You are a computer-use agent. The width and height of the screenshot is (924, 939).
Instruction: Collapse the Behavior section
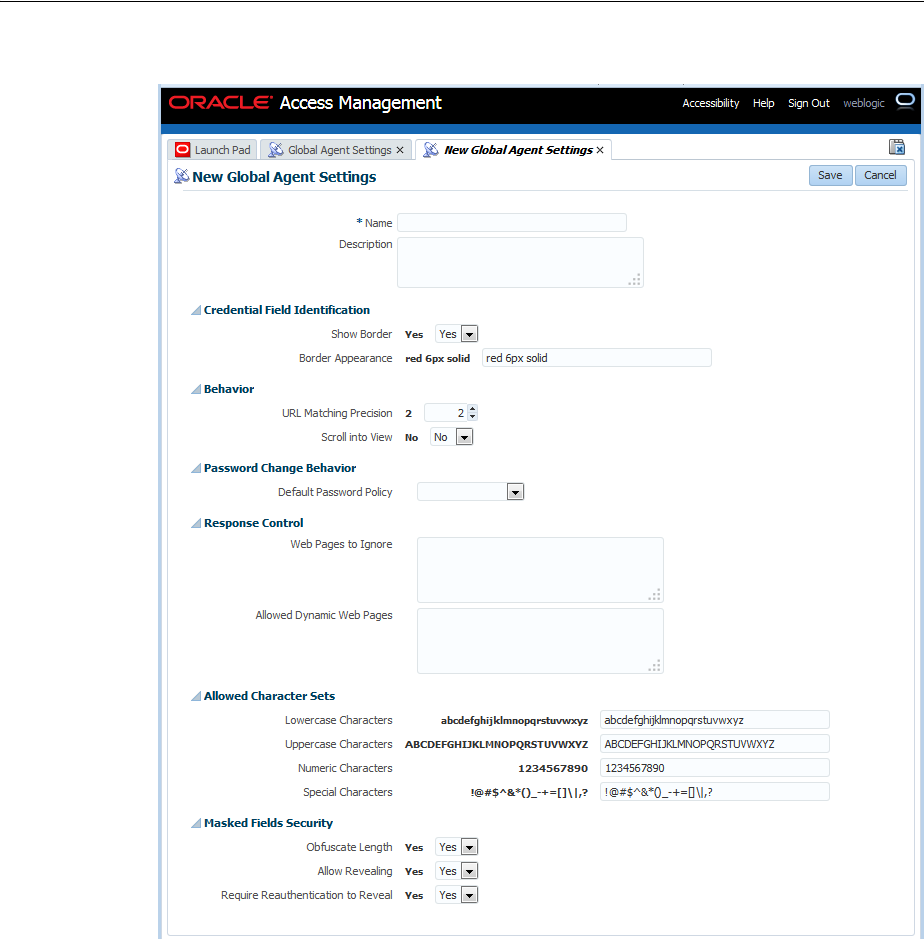click(196, 389)
